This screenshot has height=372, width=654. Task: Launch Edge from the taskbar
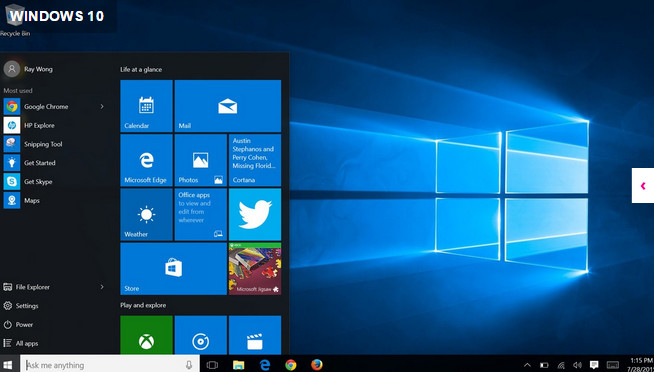264,365
